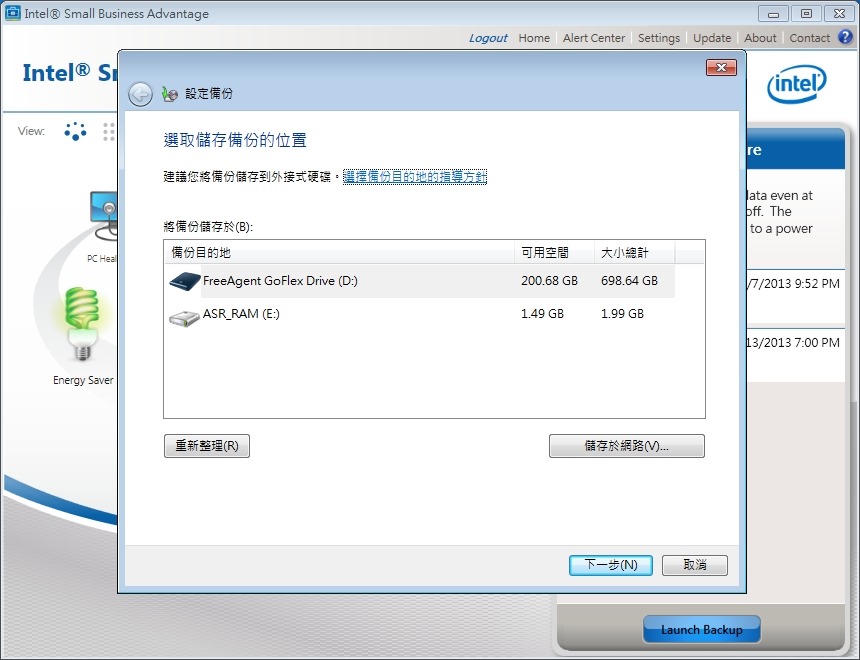
Task: Open 選擇備份目的地的指導方針 link
Action: (x=415, y=177)
